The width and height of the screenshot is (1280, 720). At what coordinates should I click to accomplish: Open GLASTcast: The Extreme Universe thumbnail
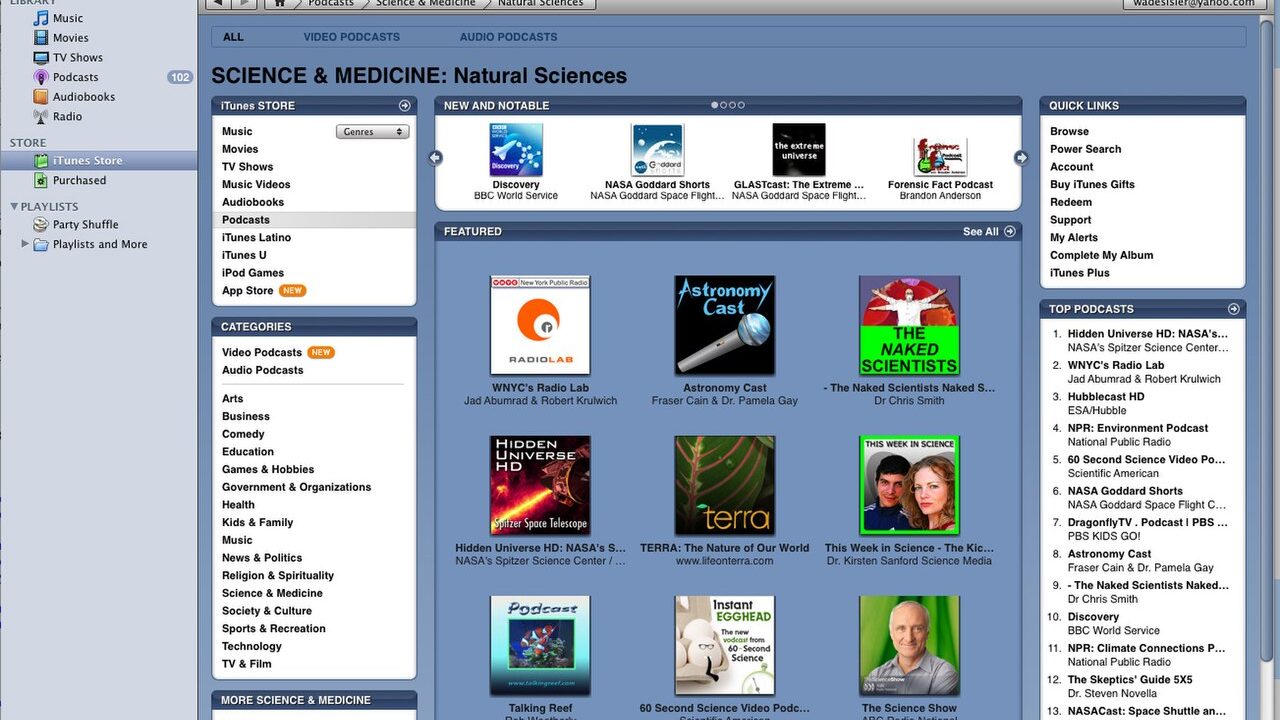[x=799, y=150]
